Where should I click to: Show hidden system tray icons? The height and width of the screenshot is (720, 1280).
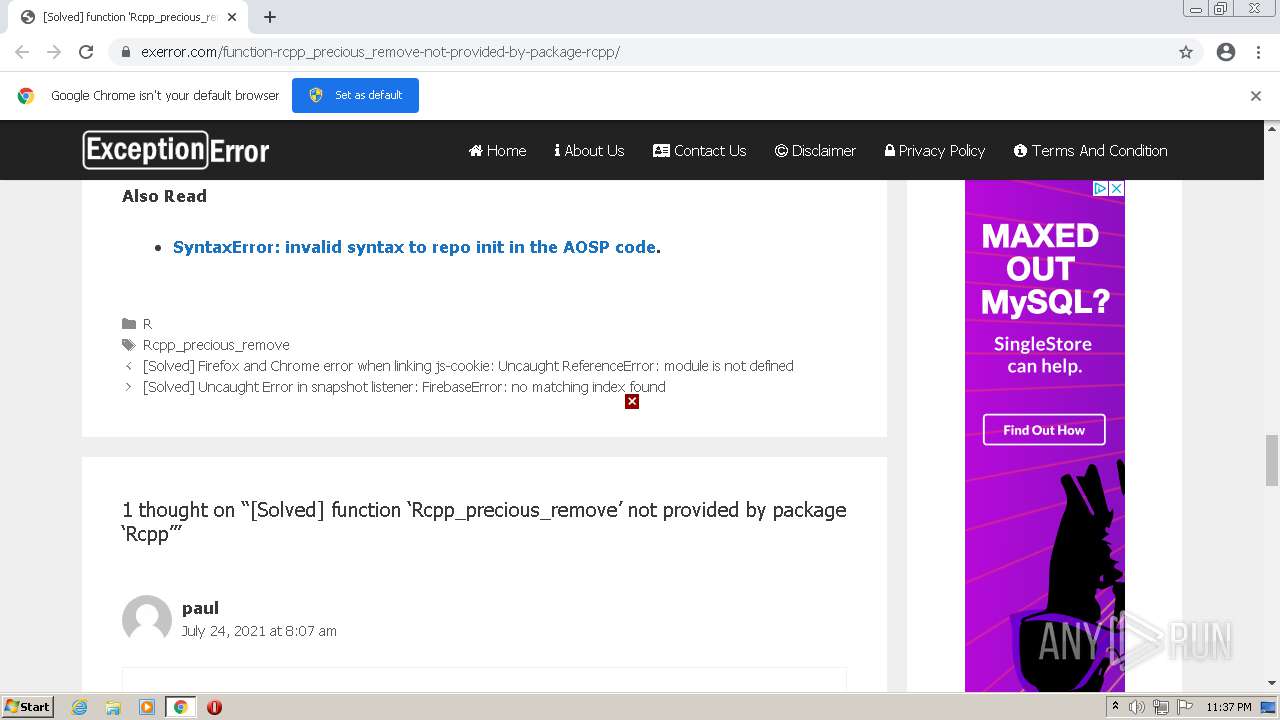[x=1115, y=707]
